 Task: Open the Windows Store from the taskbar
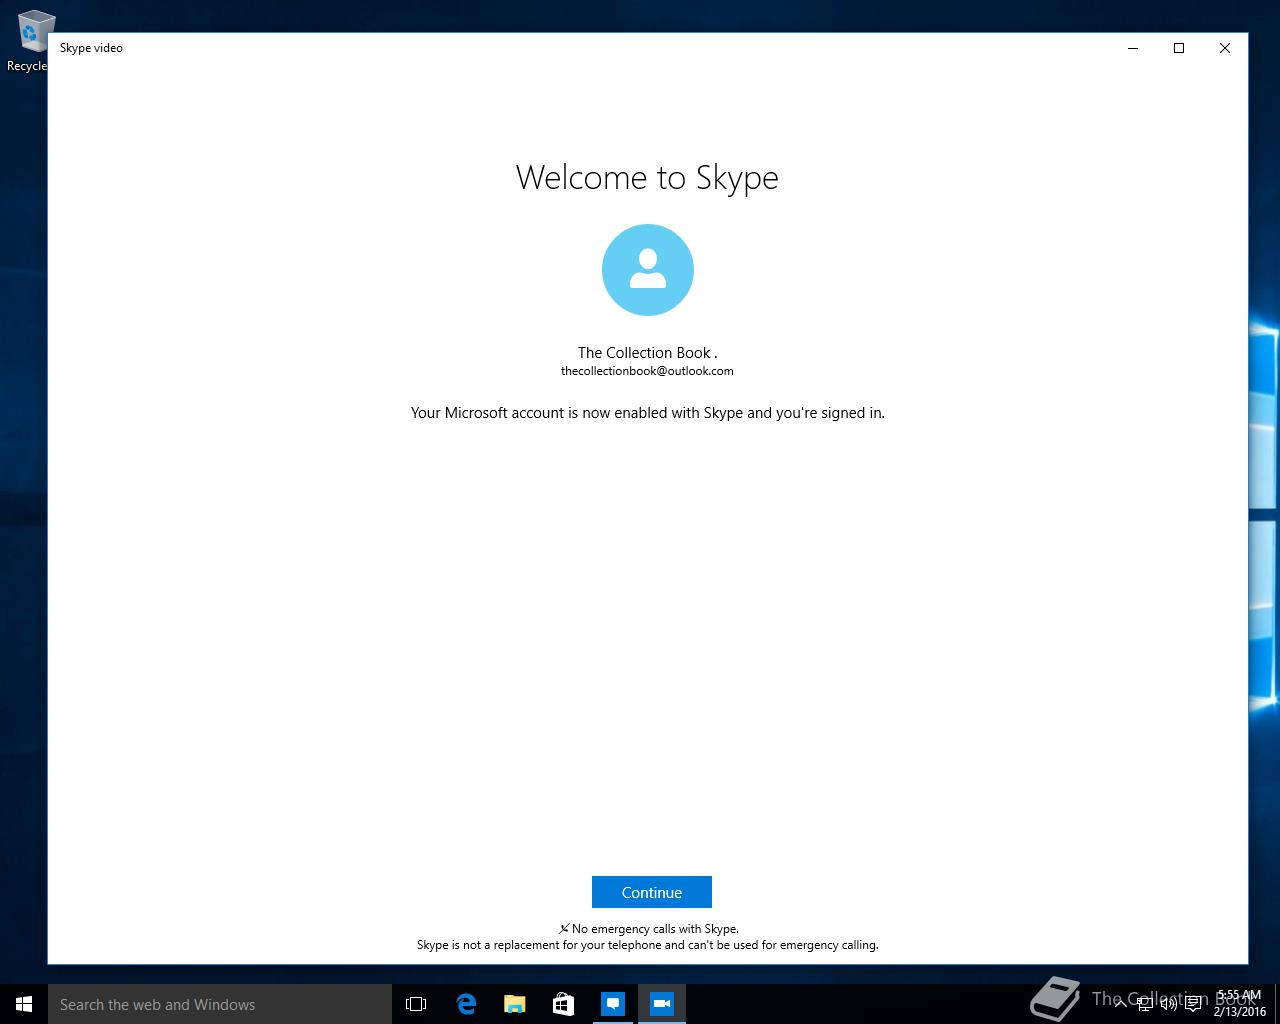tap(563, 1004)
